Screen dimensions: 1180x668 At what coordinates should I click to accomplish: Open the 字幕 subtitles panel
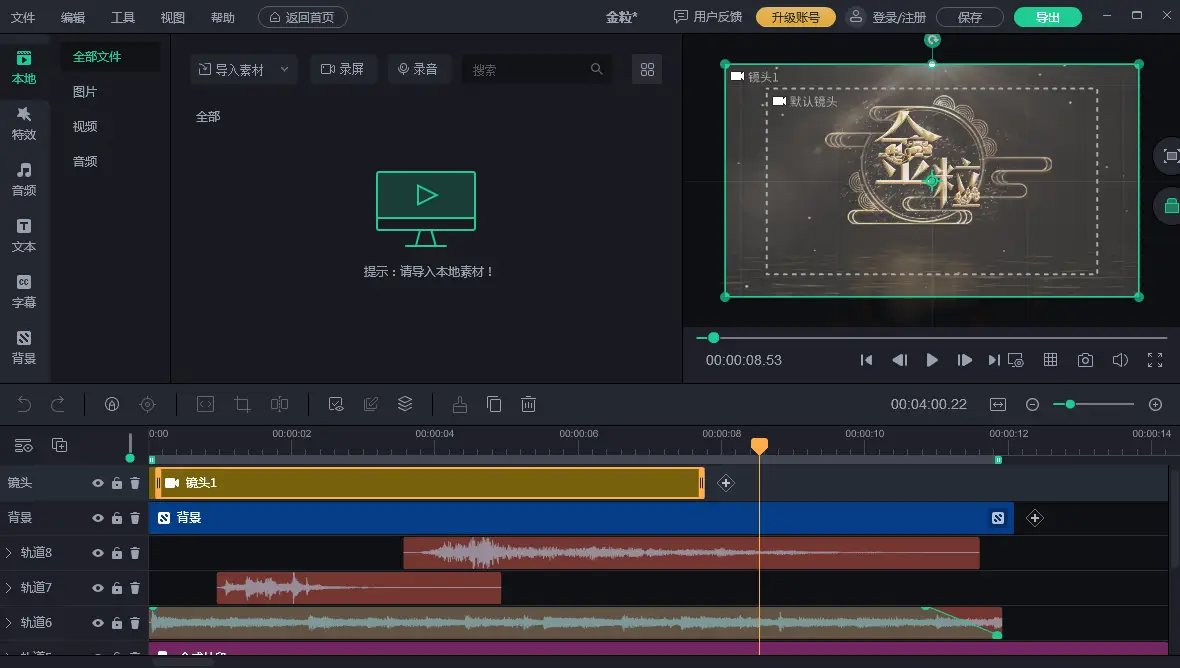click(x=24, y=291)
